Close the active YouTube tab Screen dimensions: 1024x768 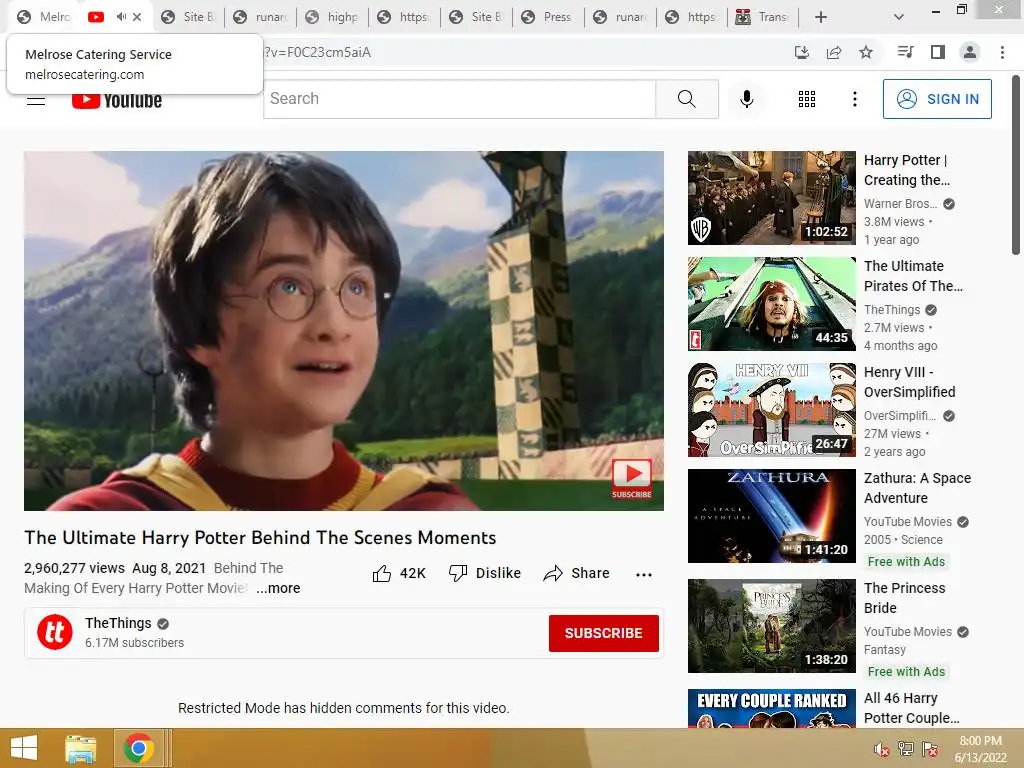click(137, 17)
